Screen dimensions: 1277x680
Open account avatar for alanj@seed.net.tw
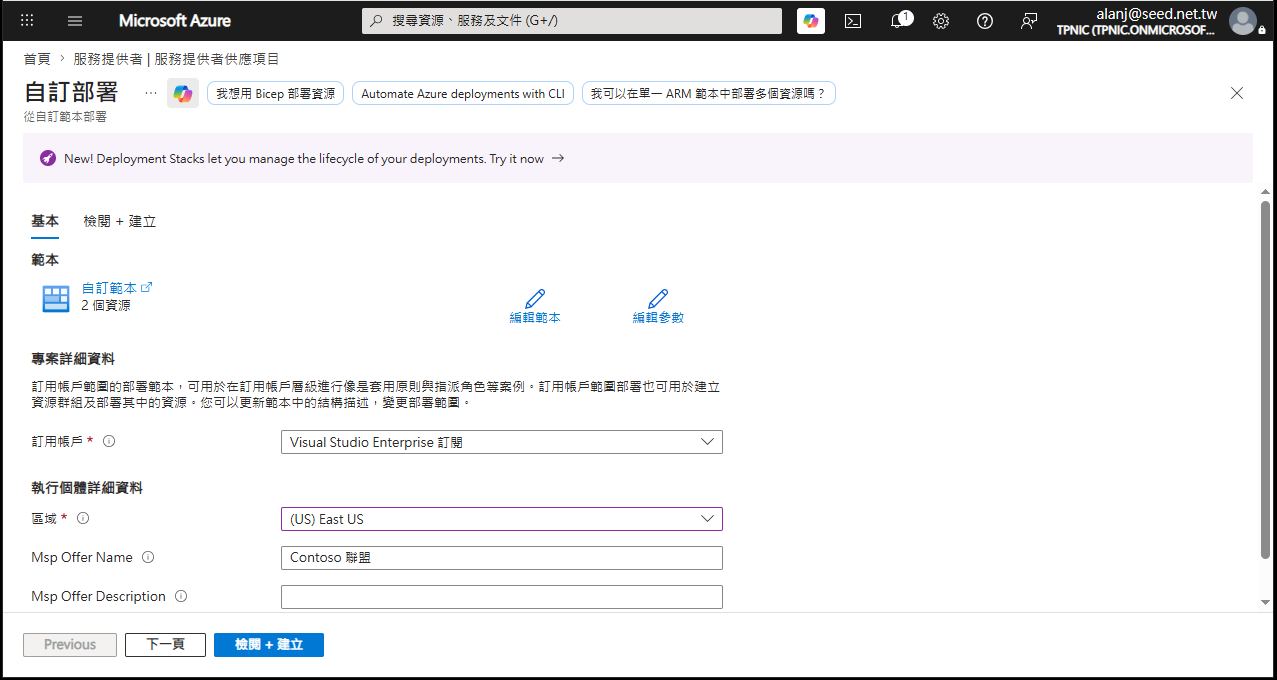(1243, 20)
